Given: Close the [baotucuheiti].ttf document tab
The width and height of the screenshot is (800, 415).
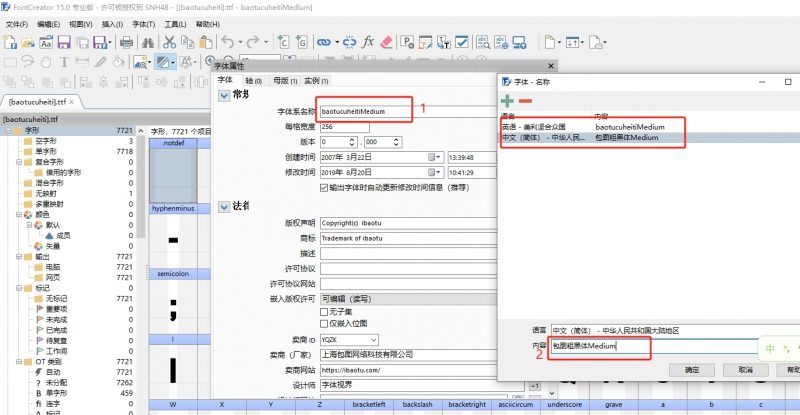Looking at the screenshot, I should tap(72, 102).
